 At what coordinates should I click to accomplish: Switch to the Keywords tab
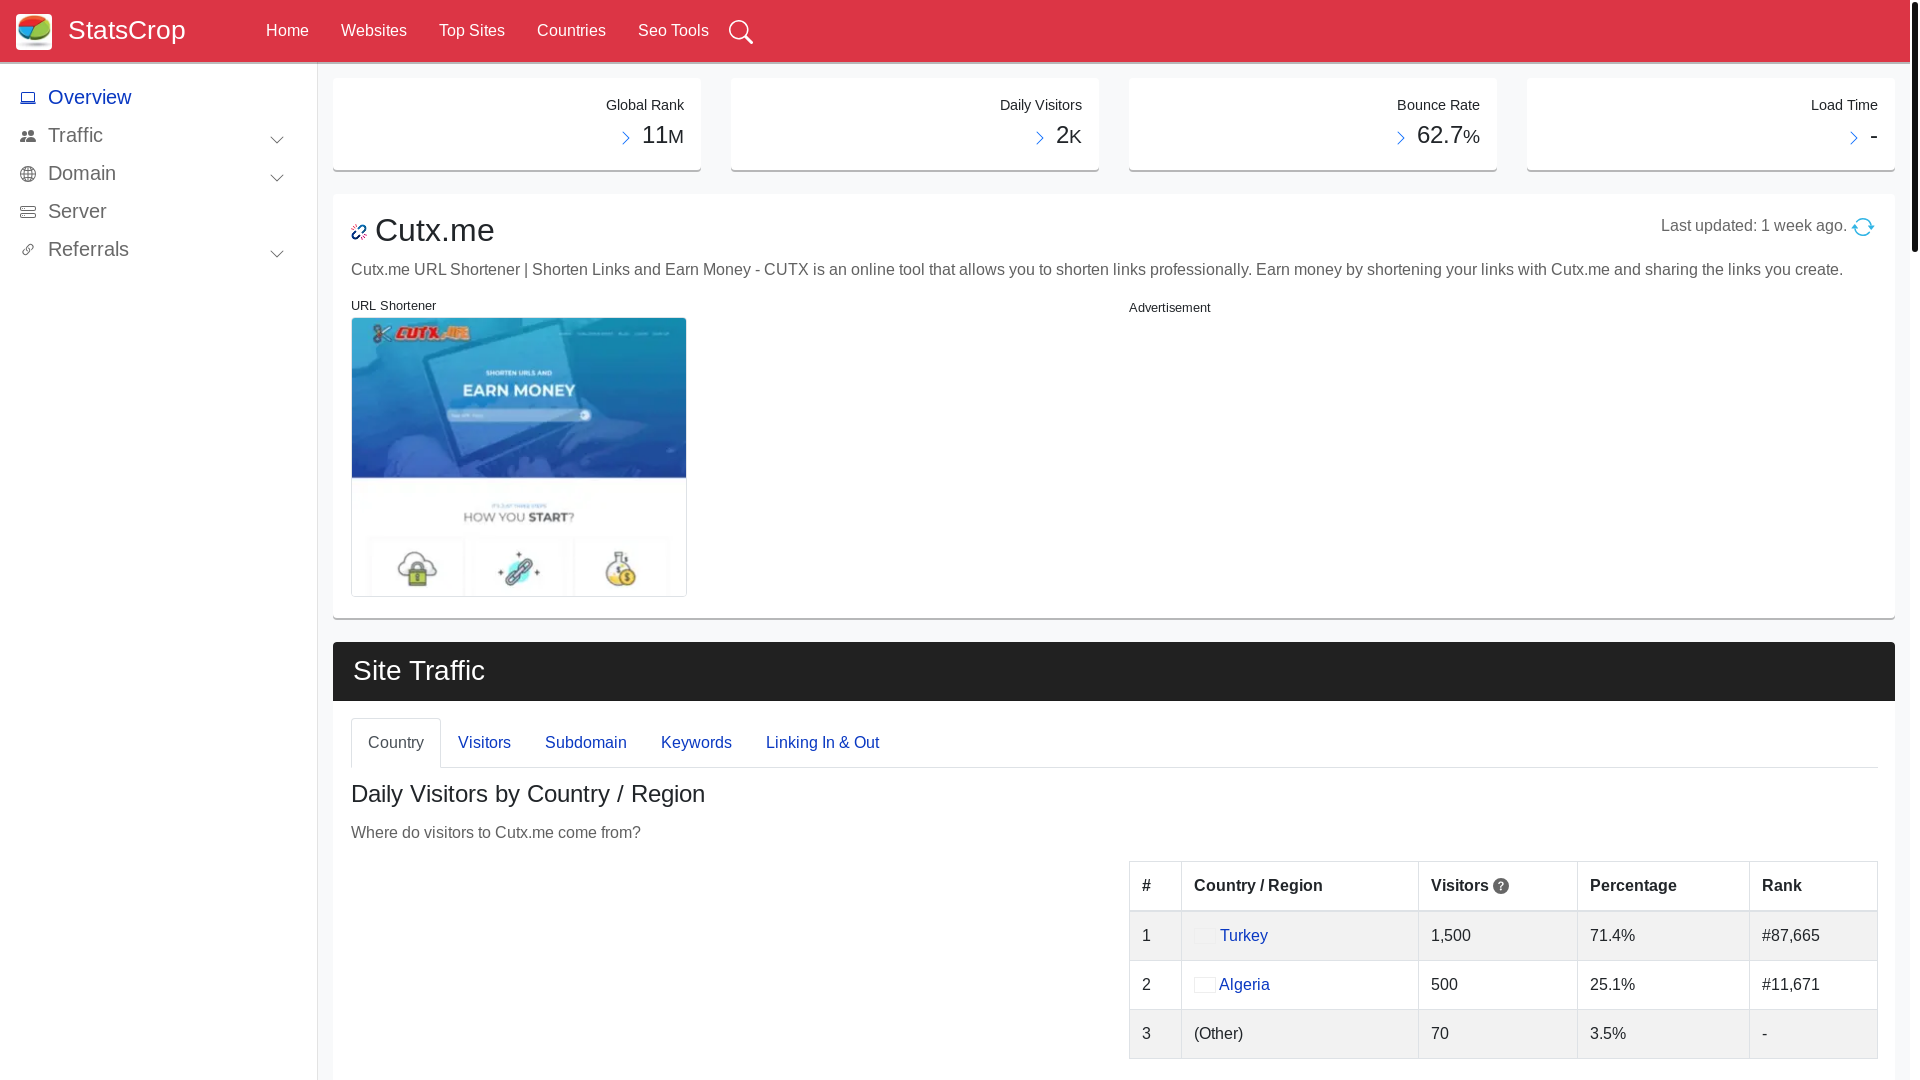696,743
